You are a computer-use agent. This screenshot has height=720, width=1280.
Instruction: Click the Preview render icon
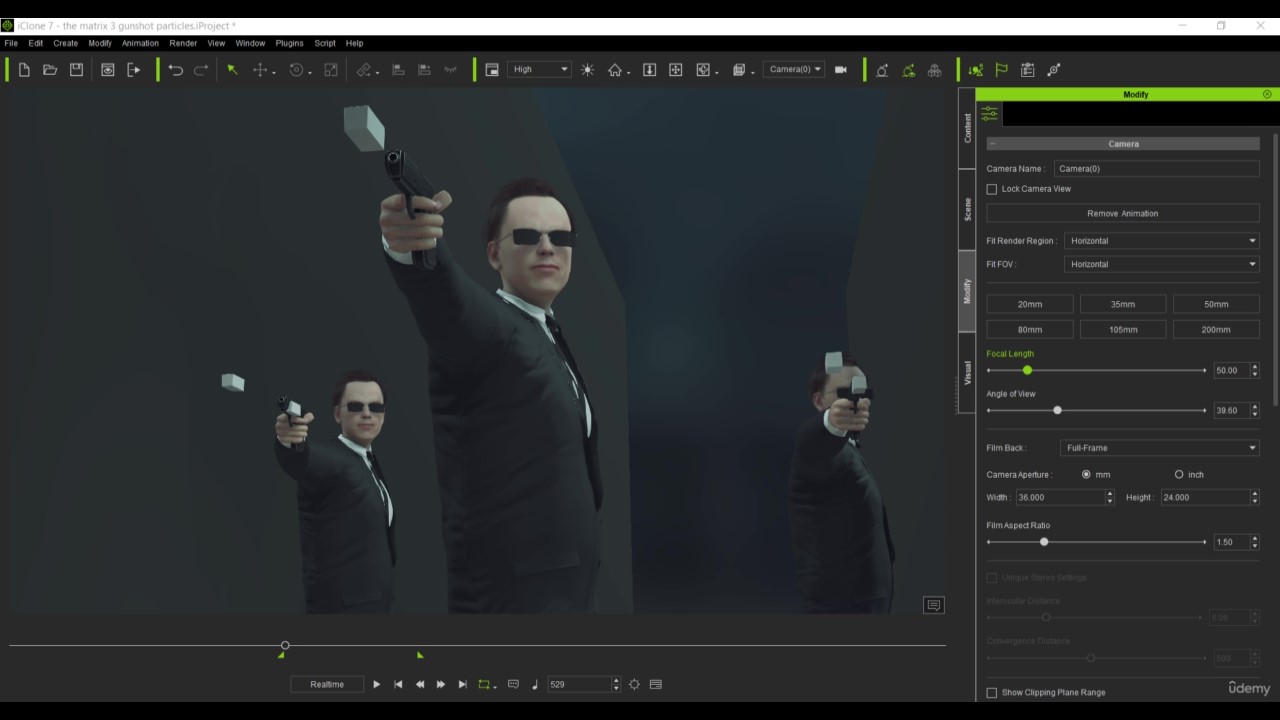click(107, 70)
